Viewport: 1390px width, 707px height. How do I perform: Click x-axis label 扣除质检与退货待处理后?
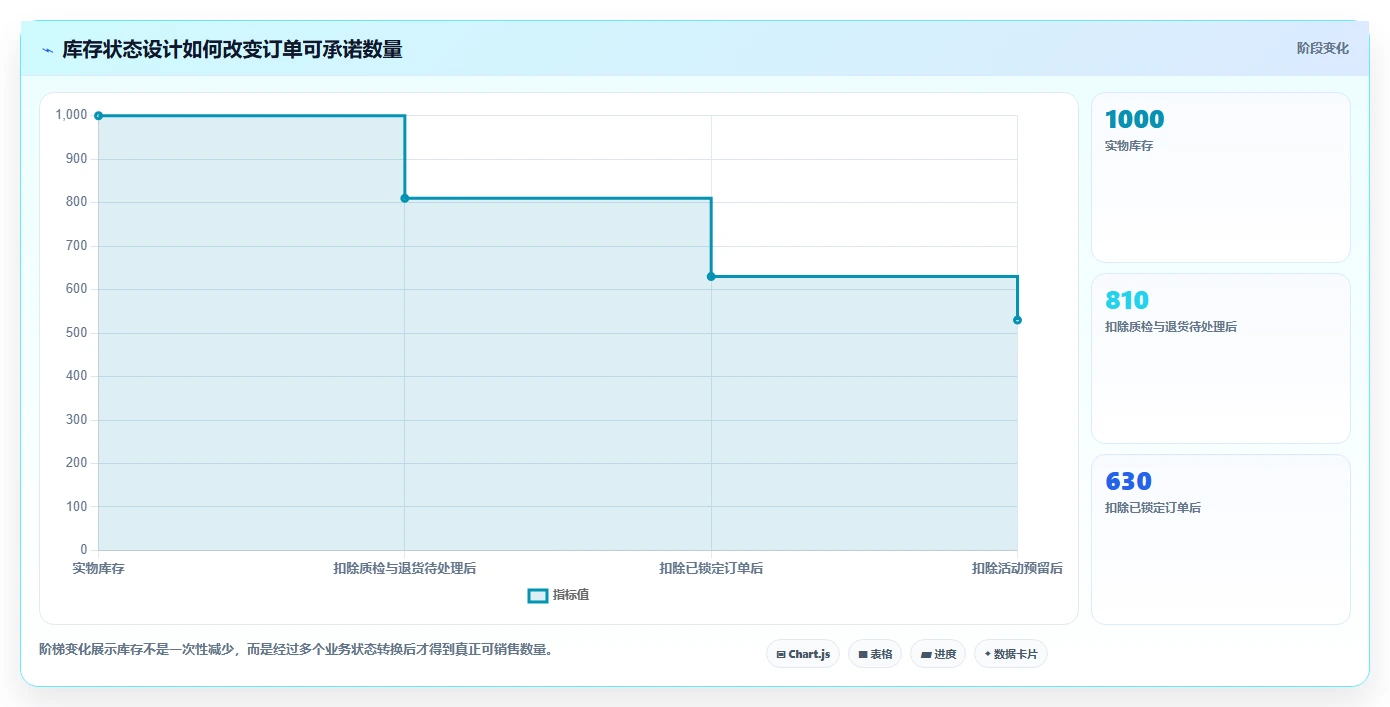tap(405, 568)
